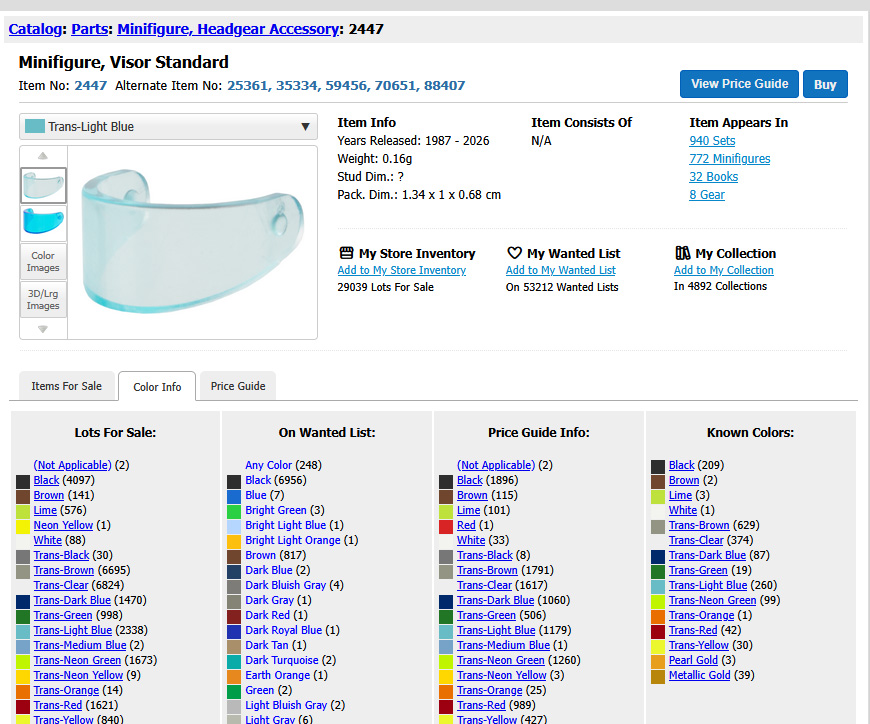Image resolution: width=870 pixels, height=724 pixels.
Task: Open the 772 Minifigures link
Action: pyautogui.click(x=730, y=159)
